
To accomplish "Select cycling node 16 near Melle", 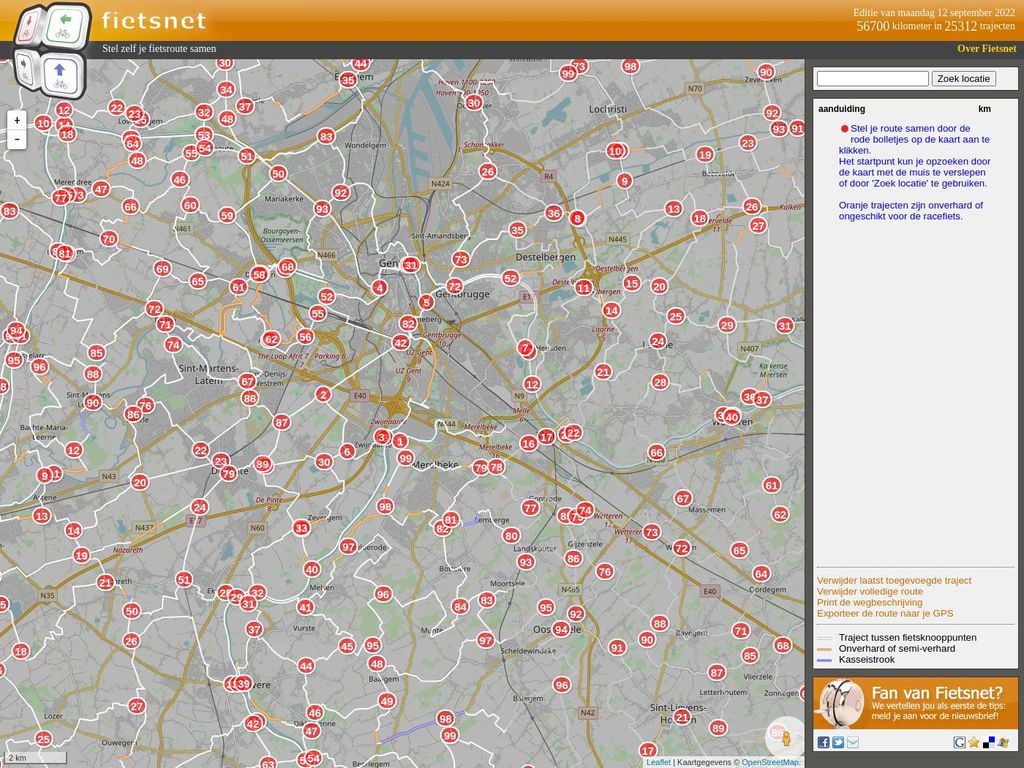I will point(528,444).
